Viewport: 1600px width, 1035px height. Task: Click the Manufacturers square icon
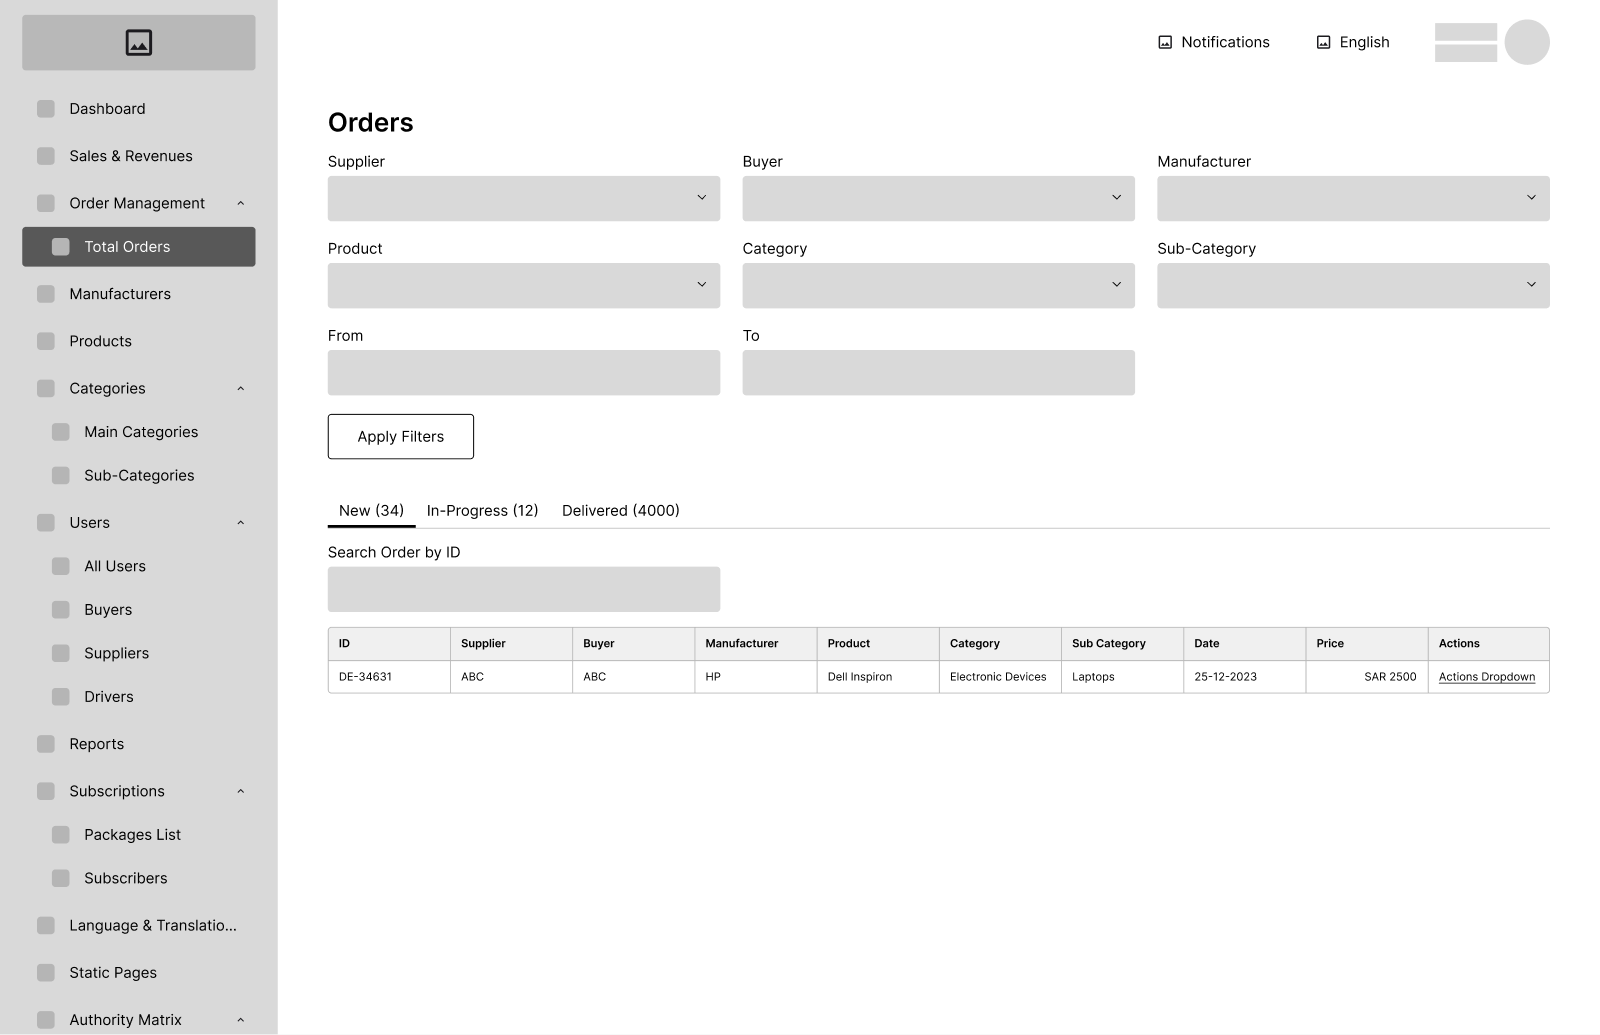click(x=46, y=294)
